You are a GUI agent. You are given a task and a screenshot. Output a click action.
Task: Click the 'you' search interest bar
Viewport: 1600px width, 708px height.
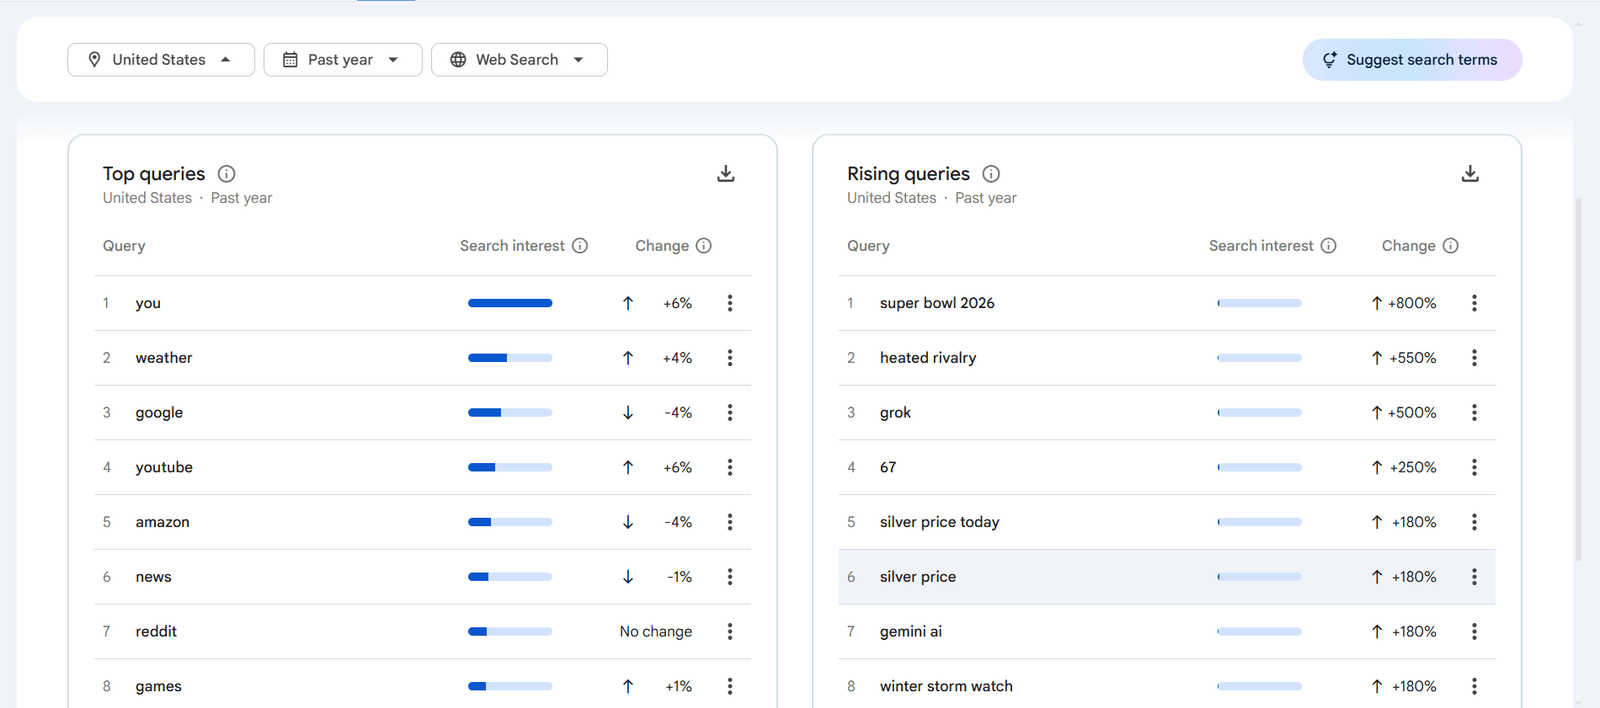[510, 303]
